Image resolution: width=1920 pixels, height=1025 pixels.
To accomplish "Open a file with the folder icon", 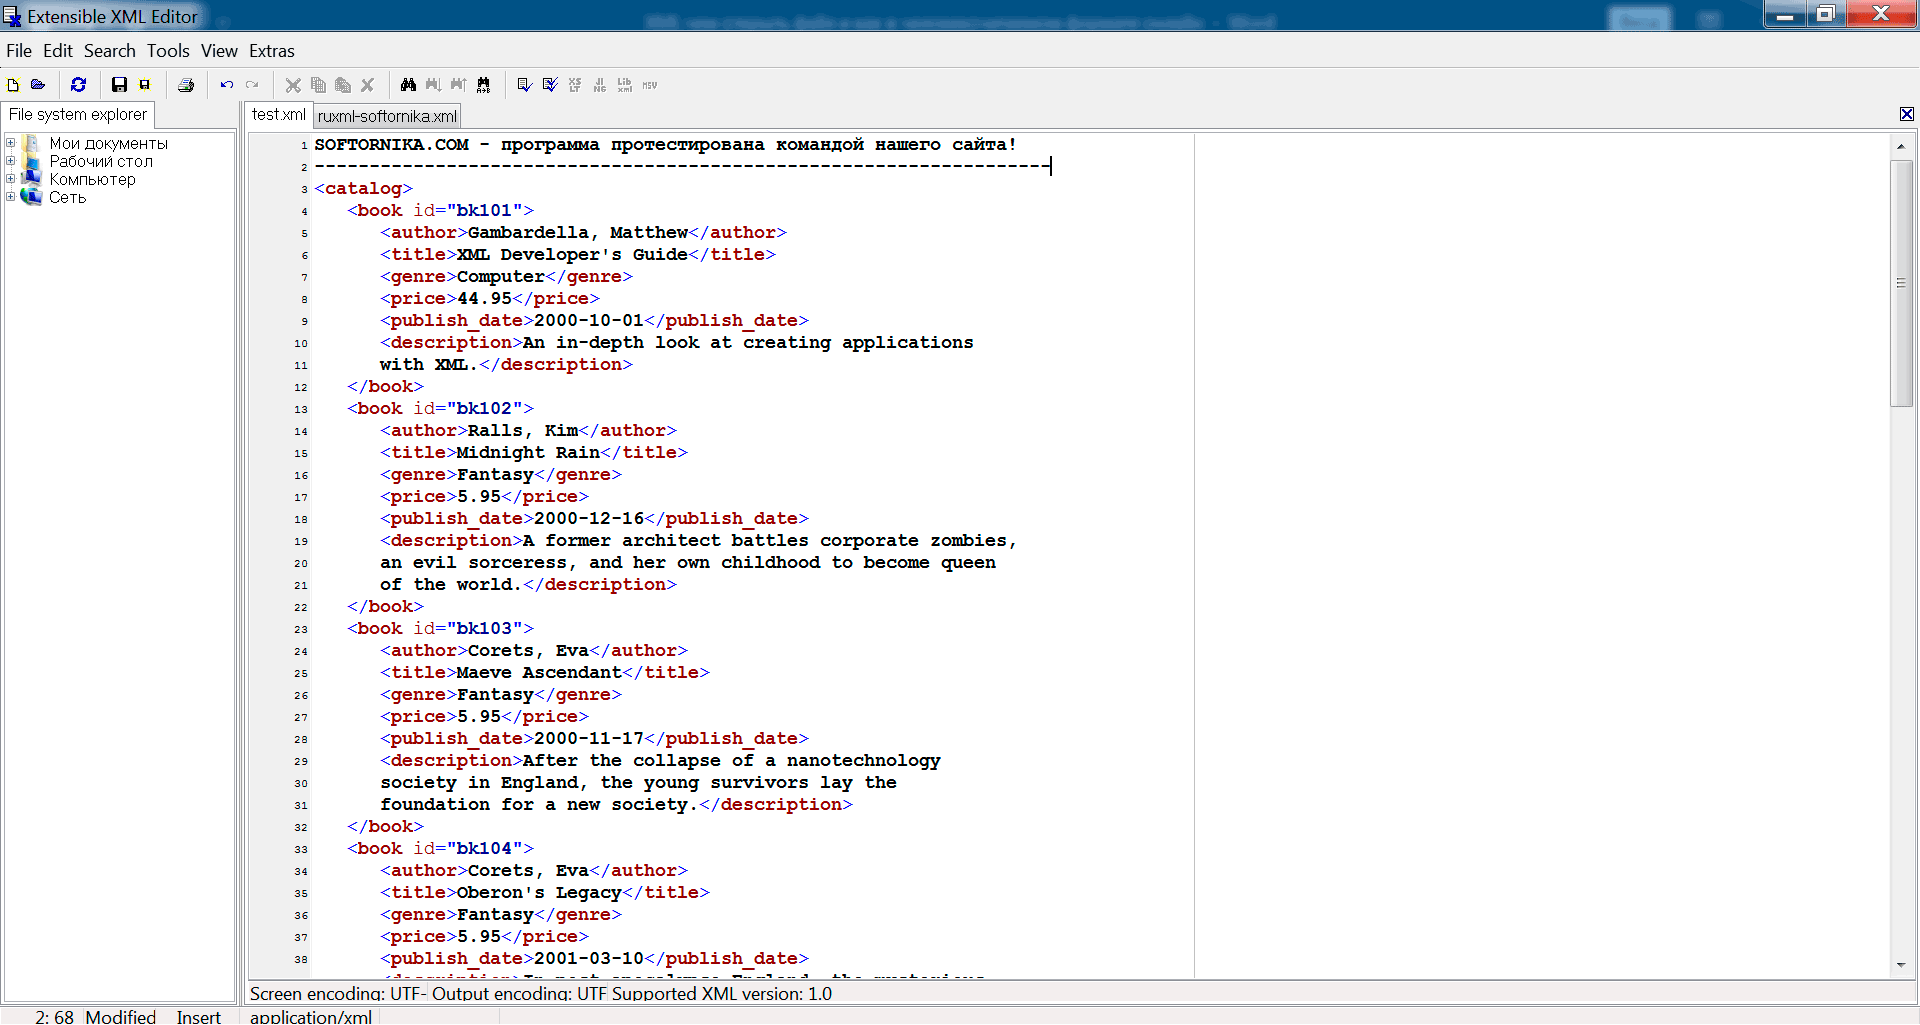I will [x=38, y=85].
